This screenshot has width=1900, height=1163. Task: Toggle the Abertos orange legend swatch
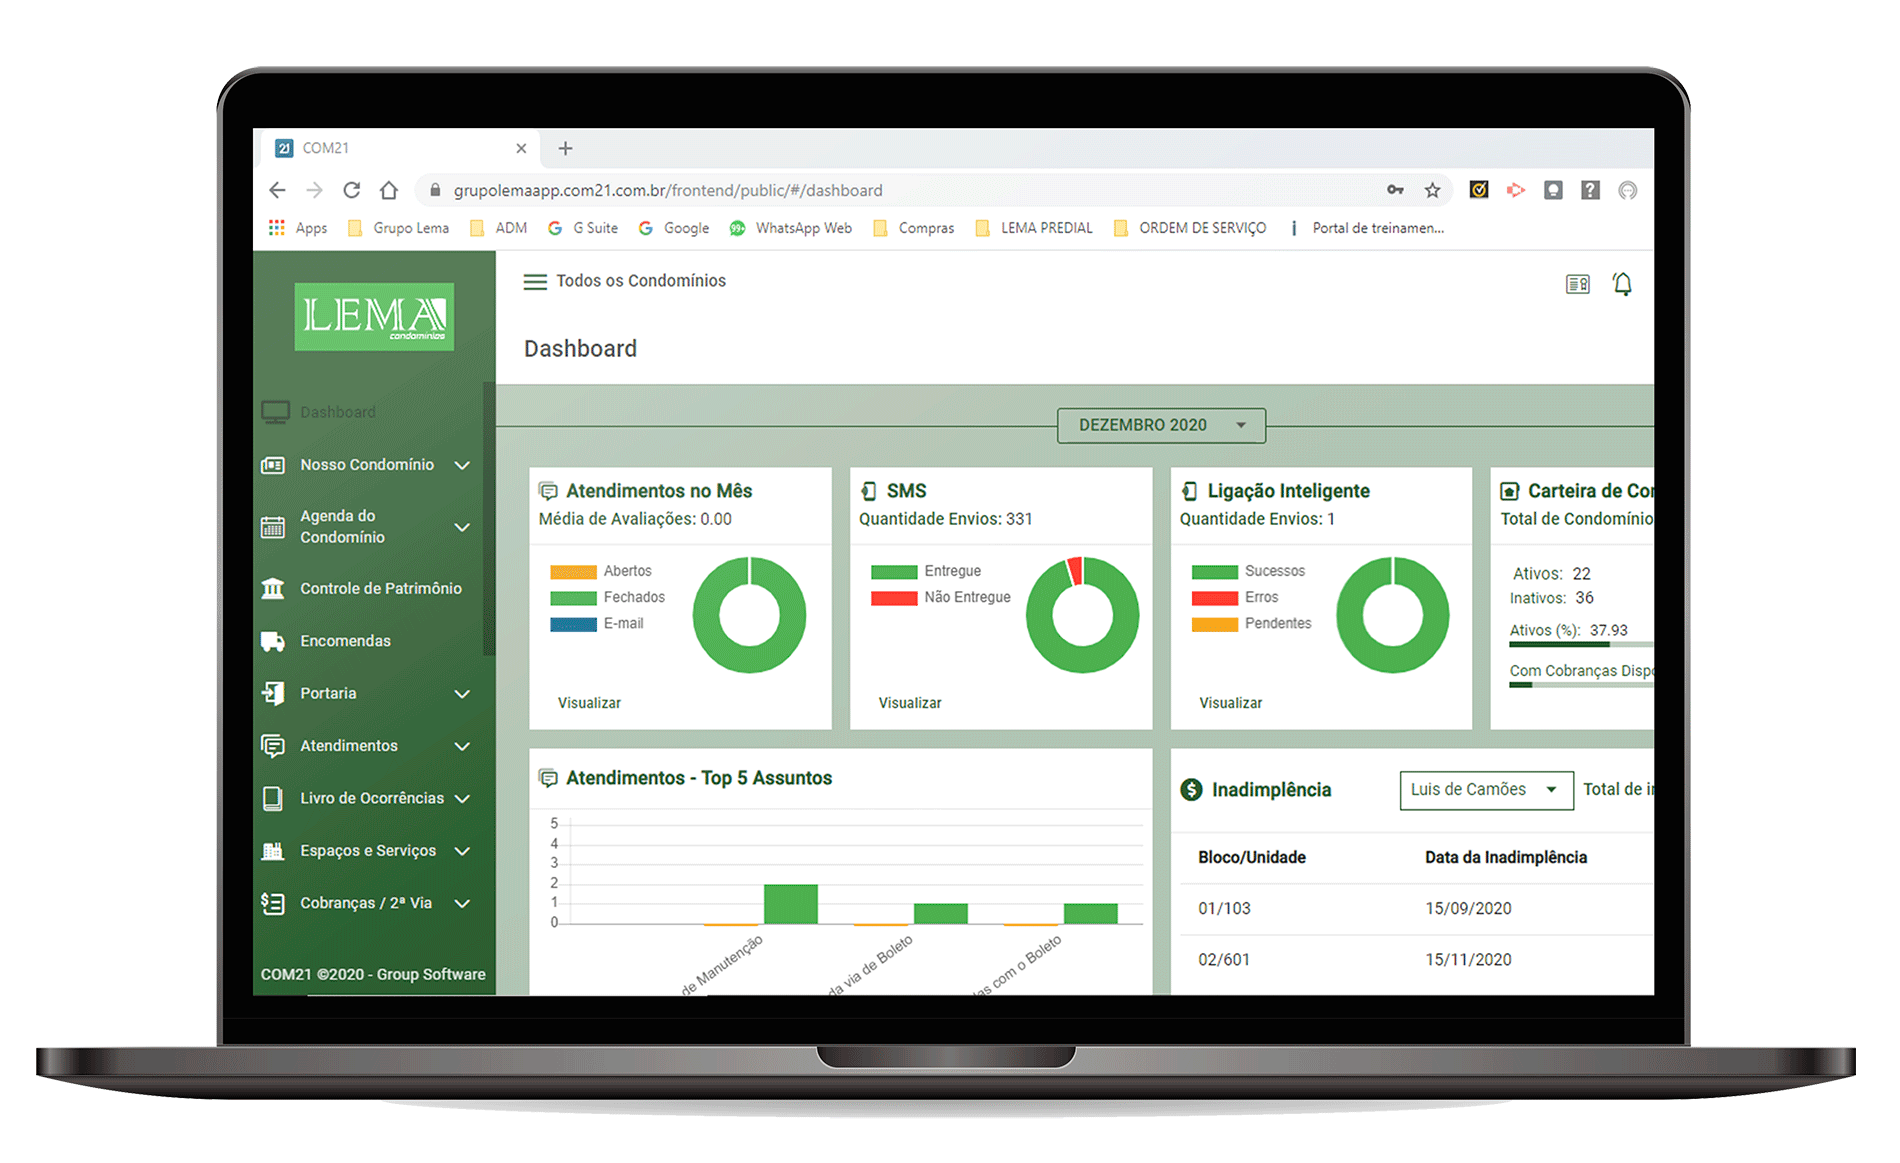tap(573, 572)
